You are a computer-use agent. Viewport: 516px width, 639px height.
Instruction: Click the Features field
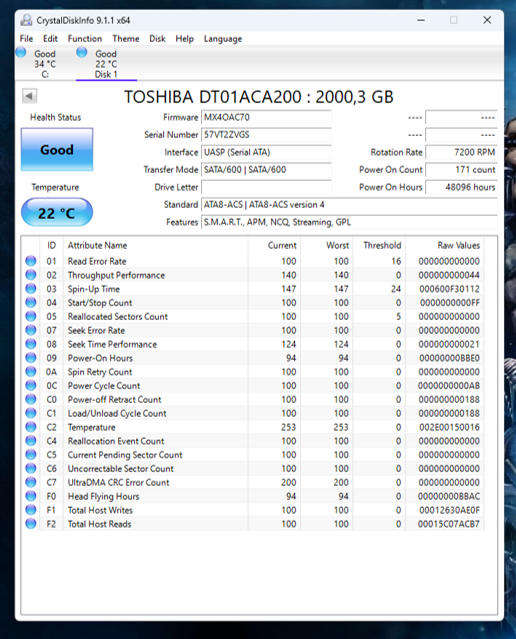click(349, 223)
